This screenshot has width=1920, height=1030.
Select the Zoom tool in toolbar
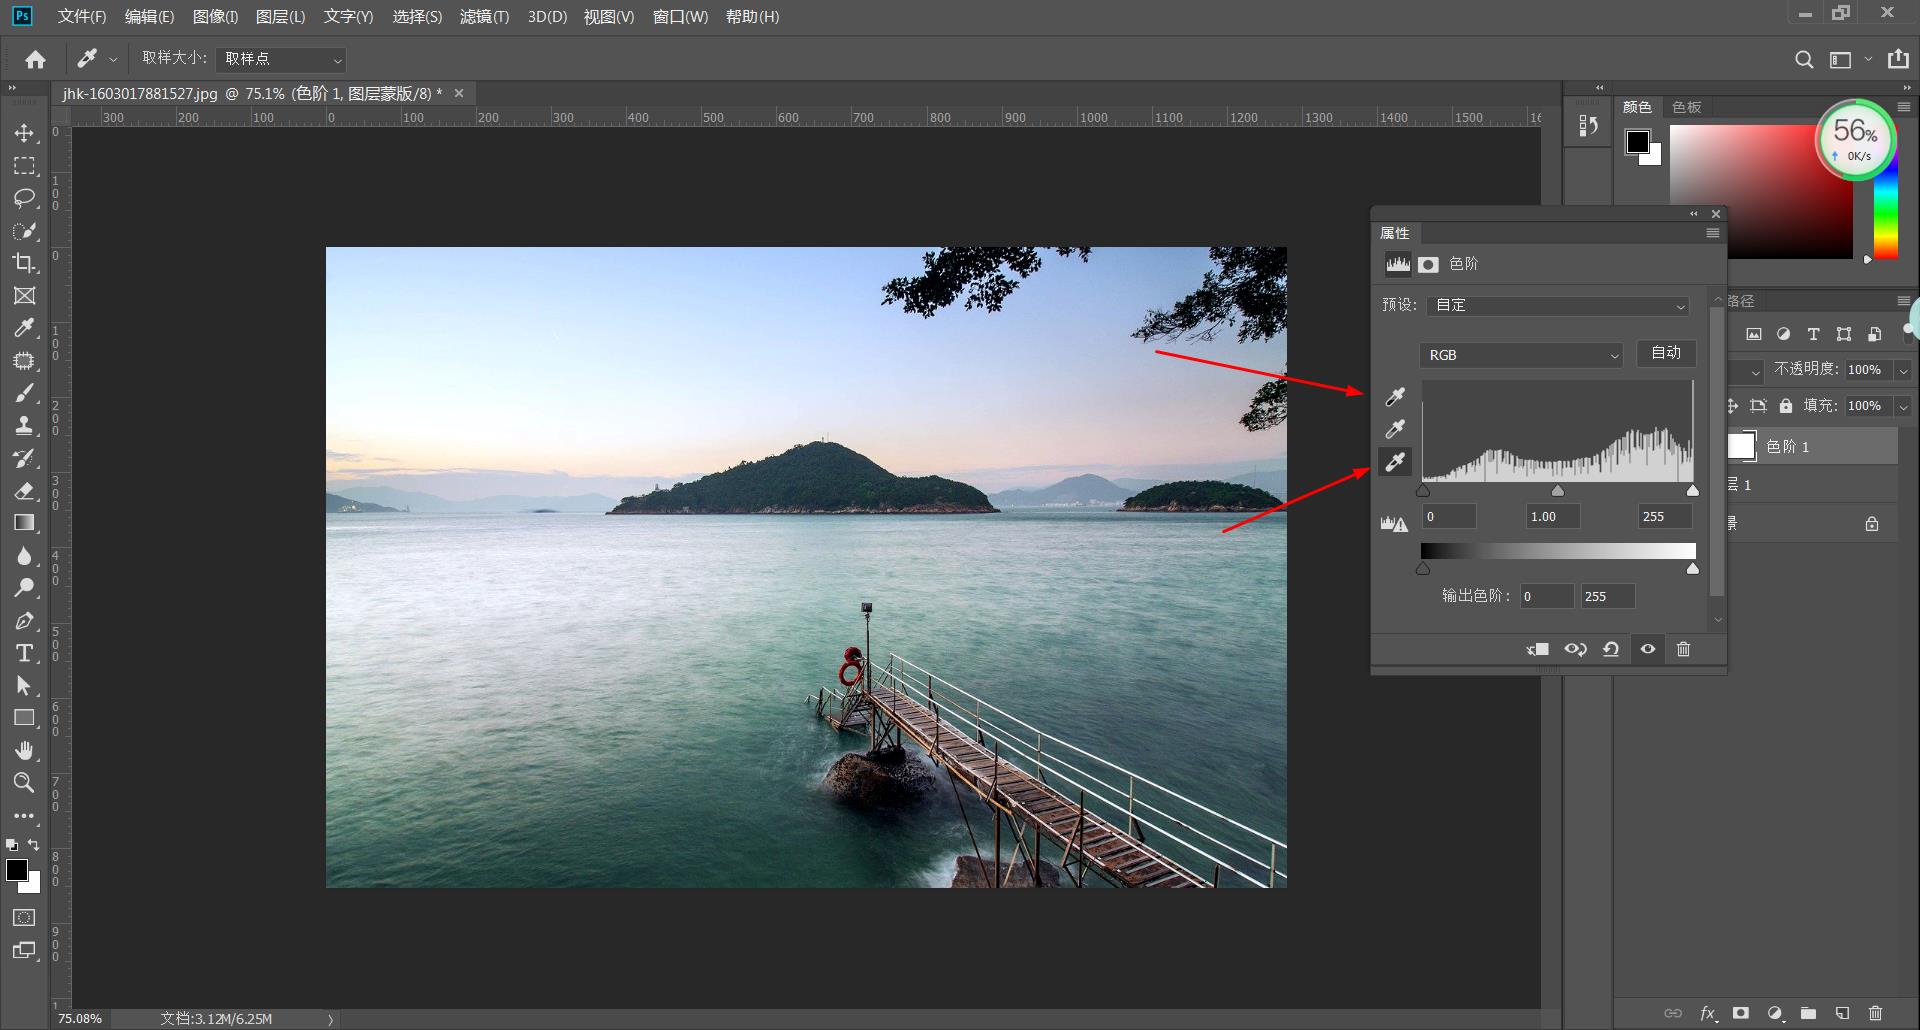tap(24, 783)
